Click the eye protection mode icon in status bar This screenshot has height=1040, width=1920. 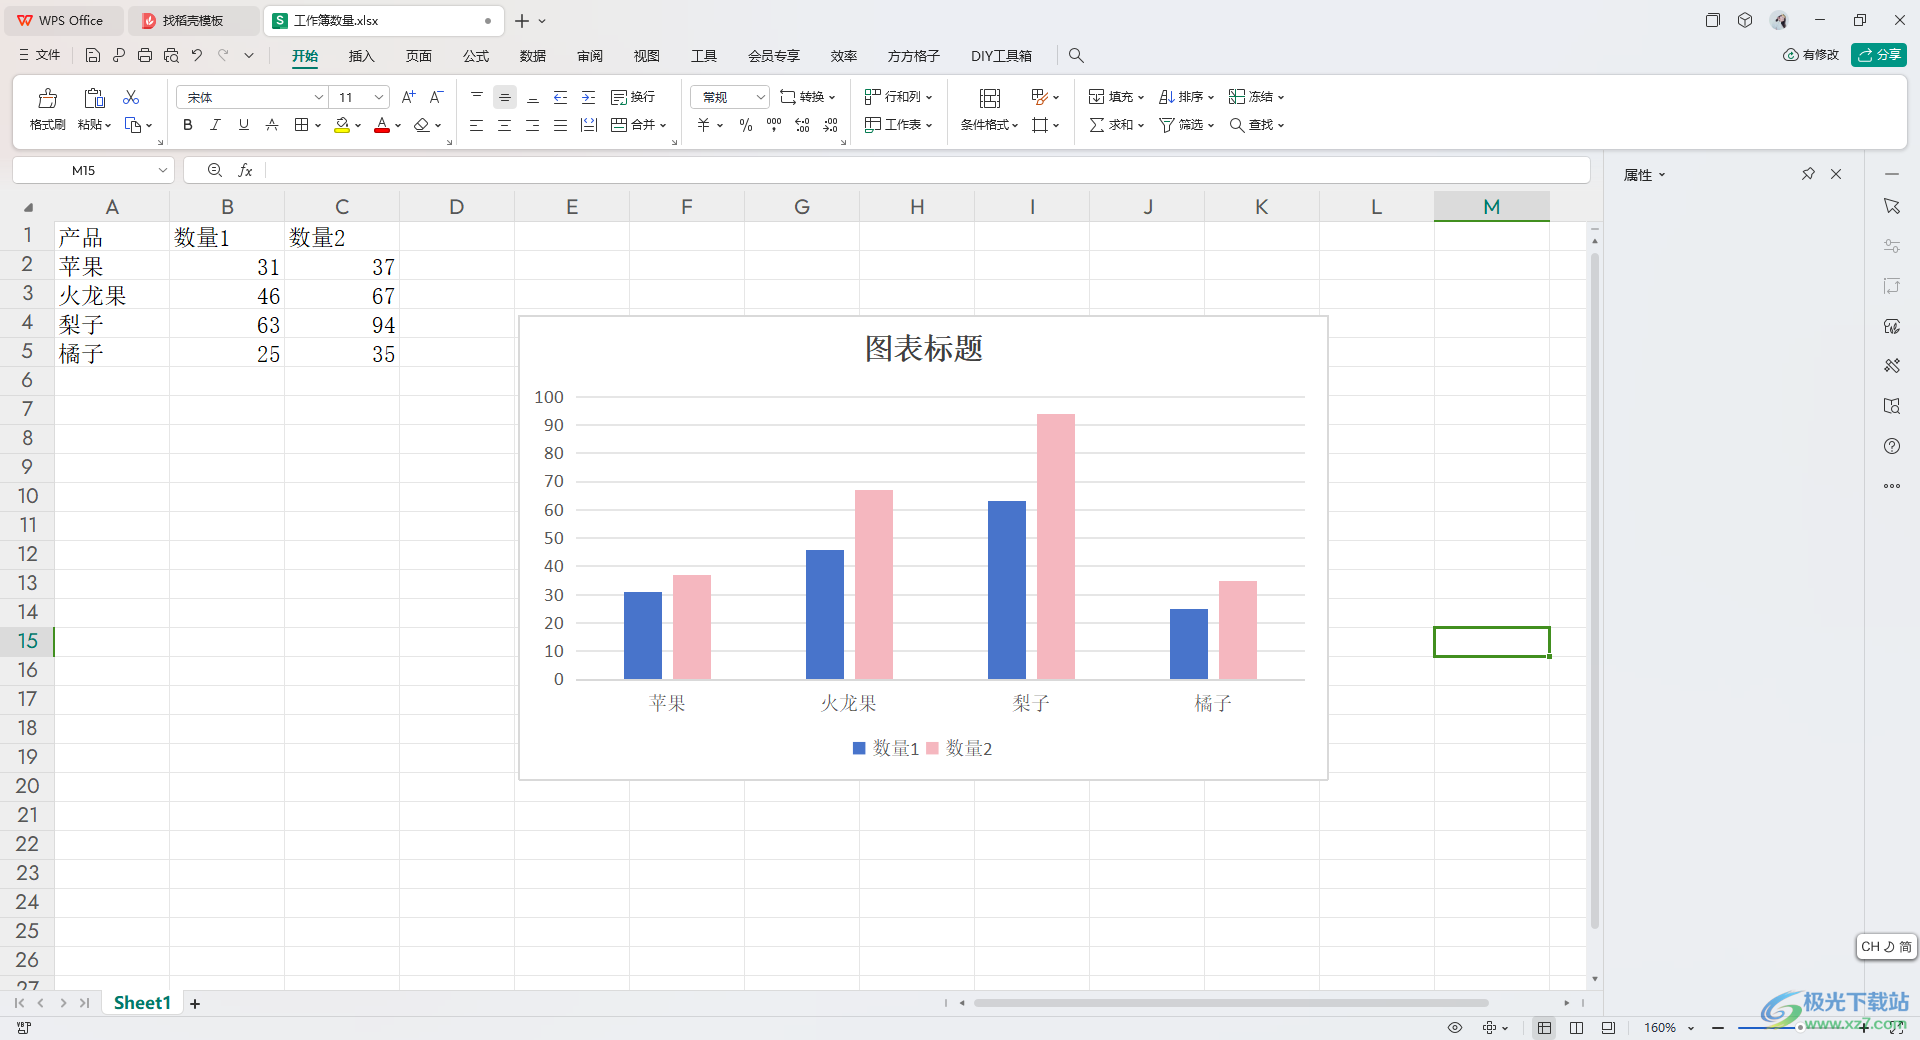coord(1455,1028)
